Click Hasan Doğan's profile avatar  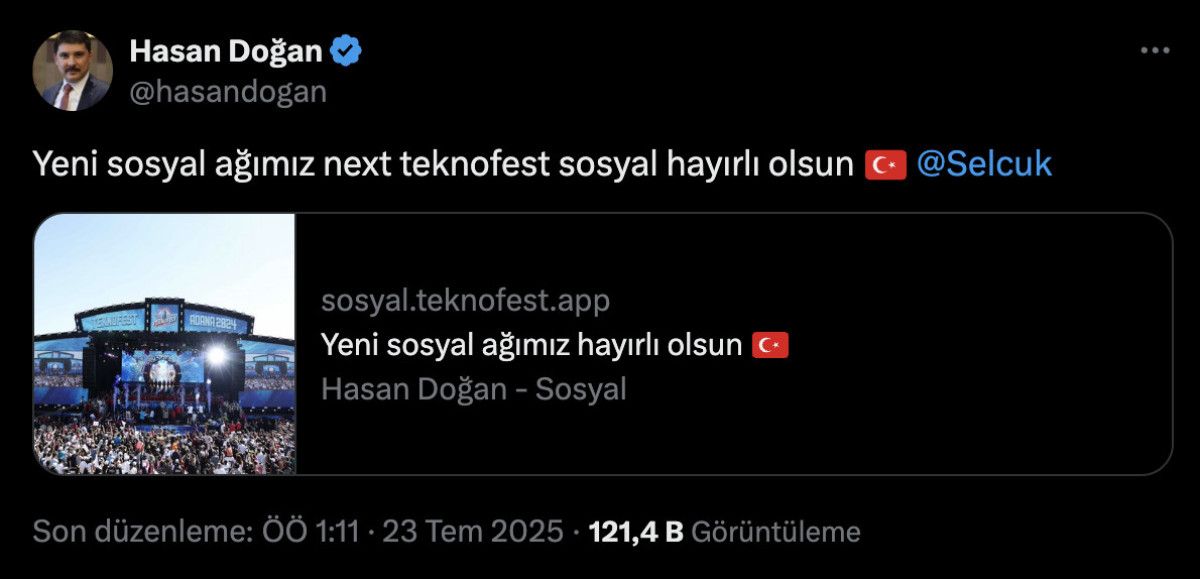(x=72, y=70)
